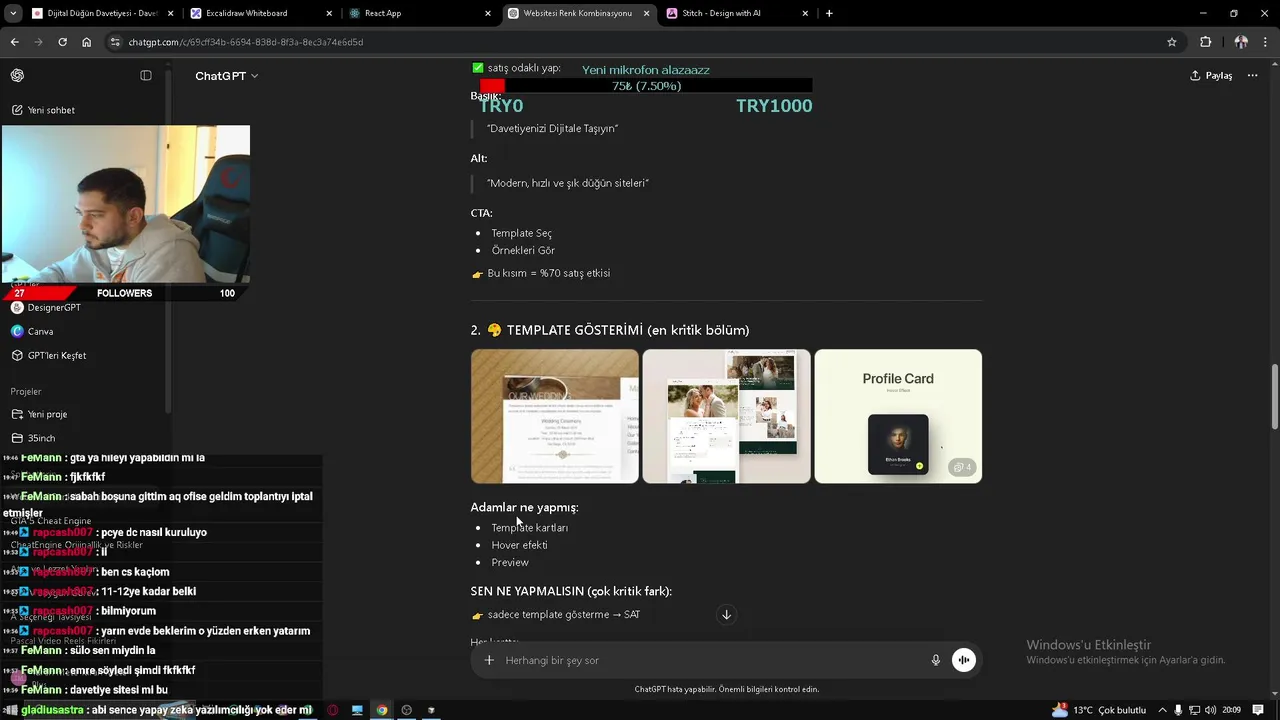Click the image count badge showing 4
The image size is (1280, 720).
click(962, 467)
